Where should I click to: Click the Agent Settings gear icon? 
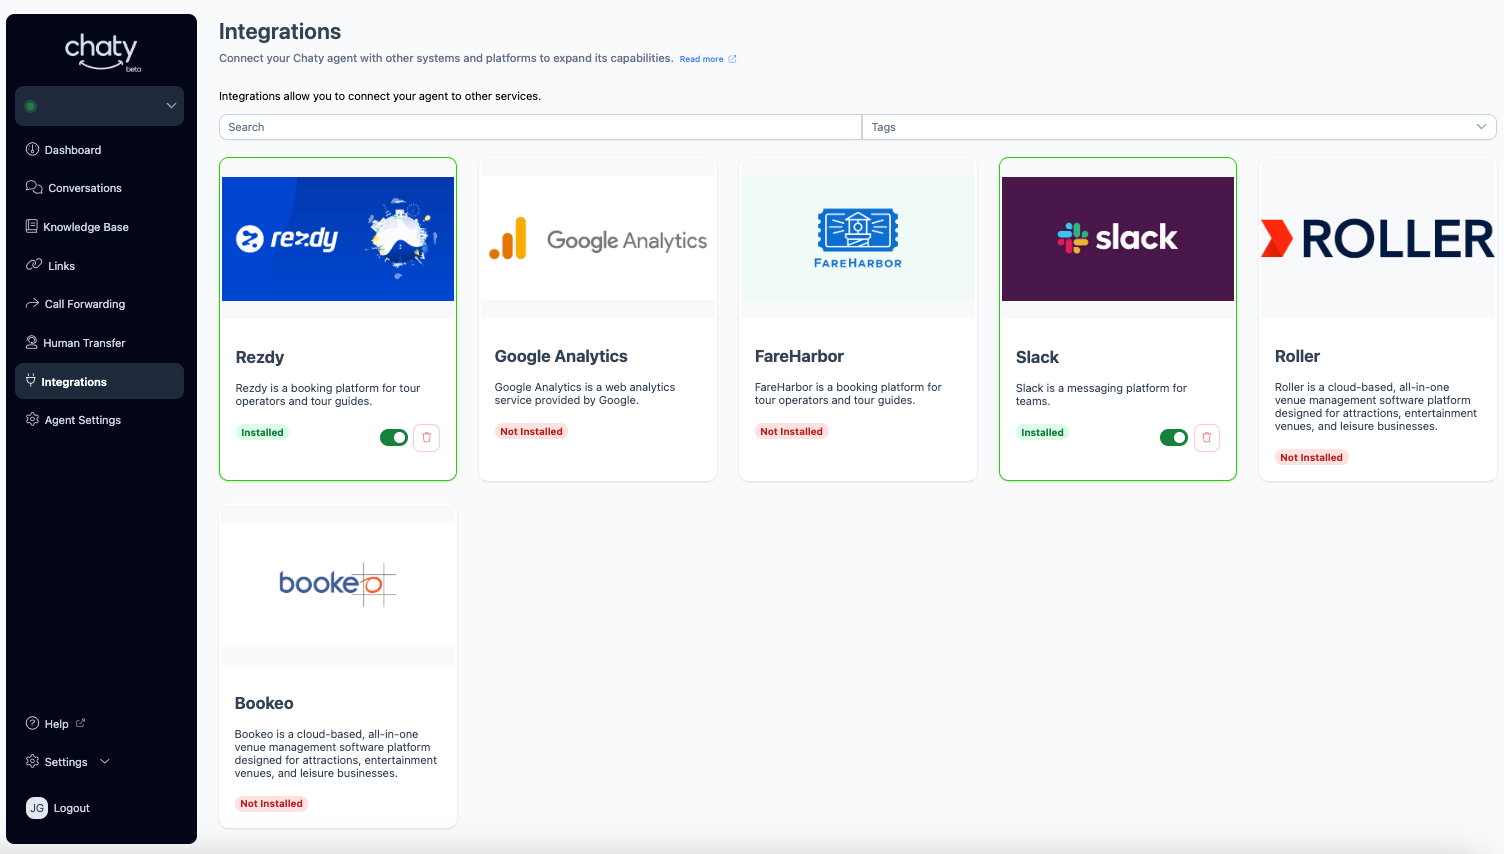32,419
